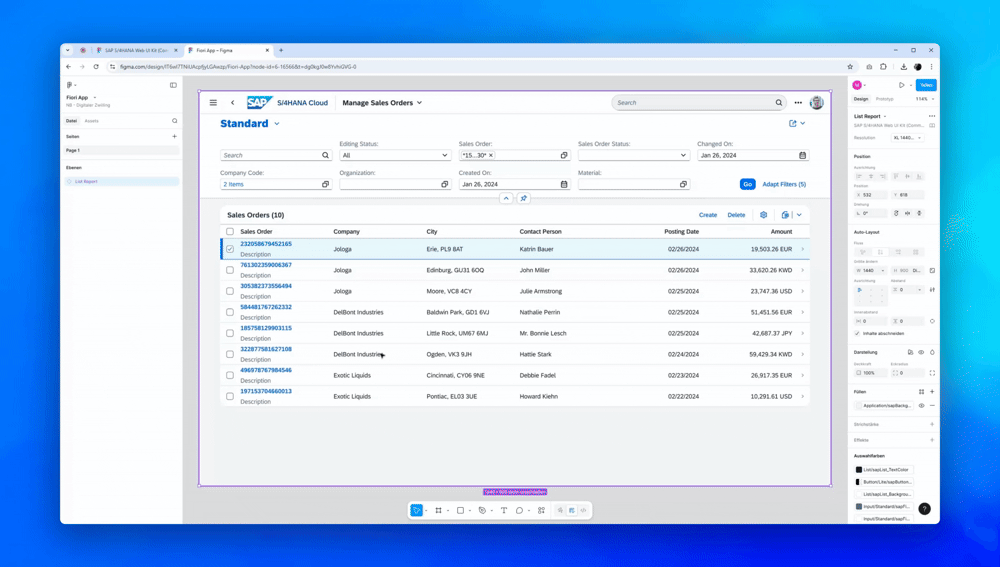Click Adapt Filters (5) link

point(784,184)
